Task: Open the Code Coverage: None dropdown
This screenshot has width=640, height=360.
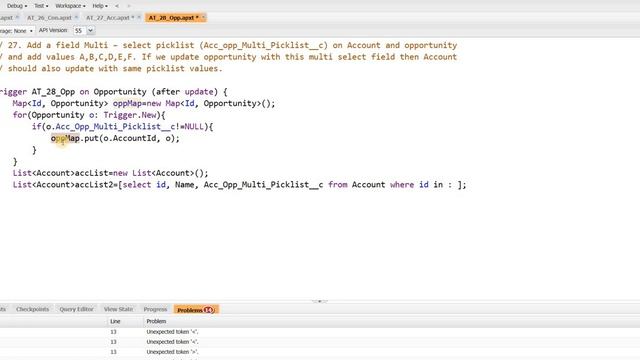Action: [16, 31]
